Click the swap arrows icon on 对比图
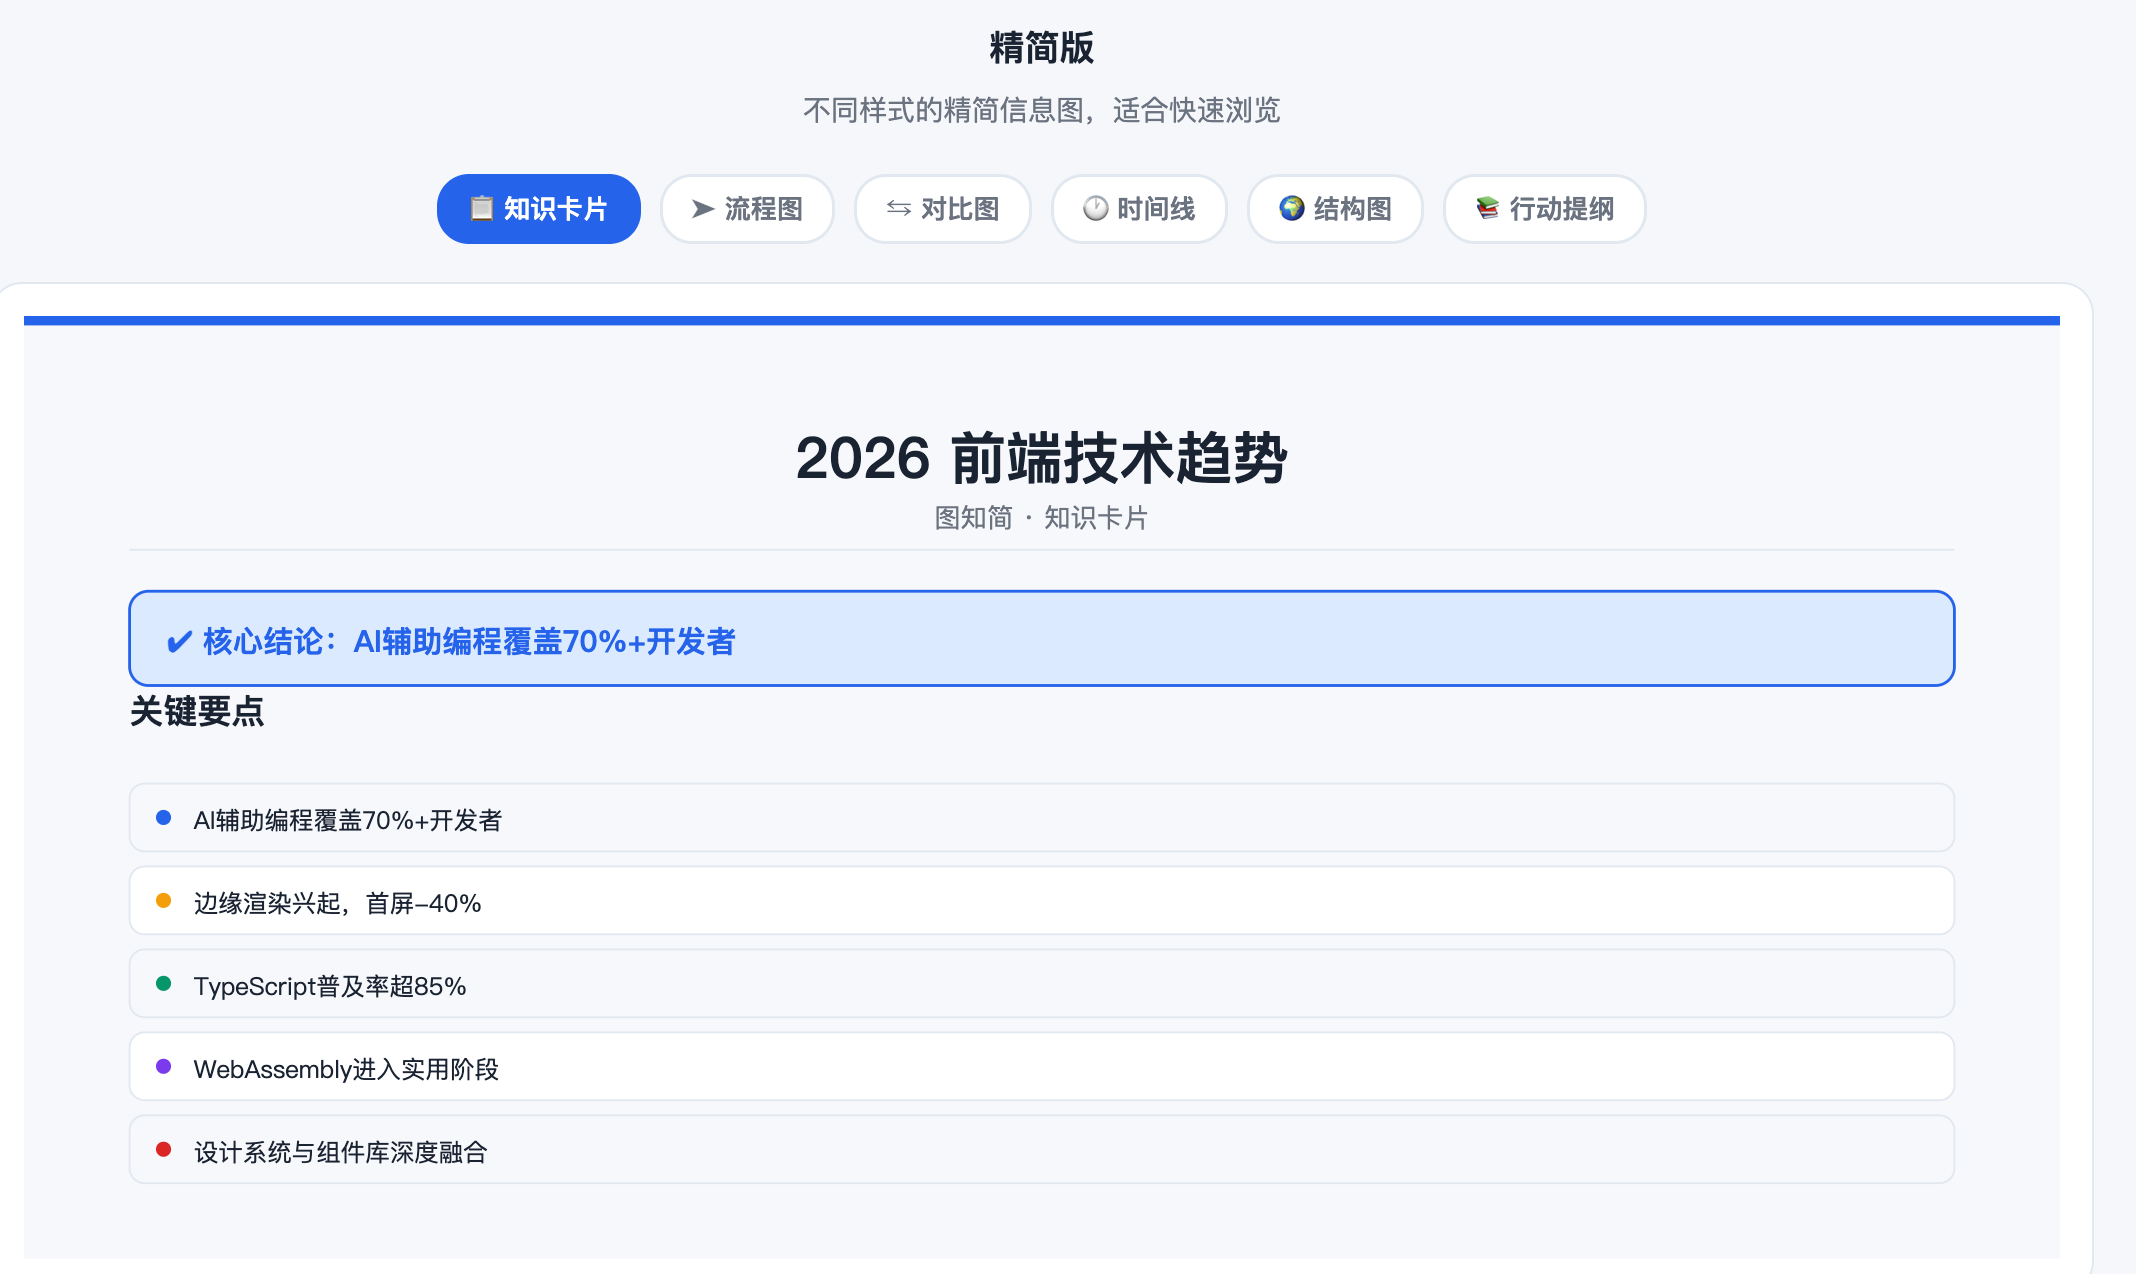This screenshot has height=1274, width=2136. [899, 208]
